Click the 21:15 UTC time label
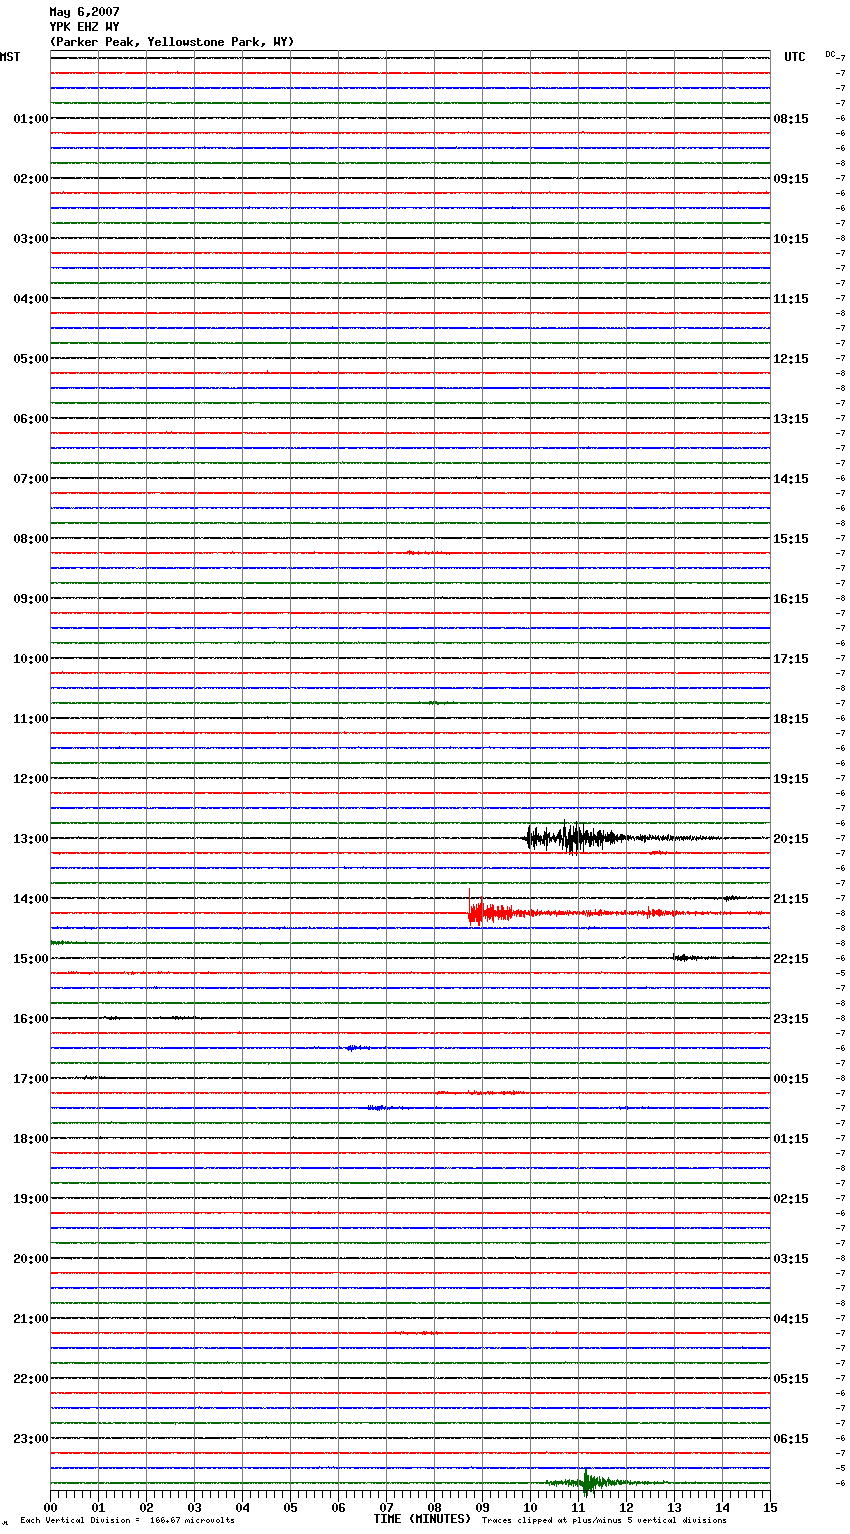The width and height of the screenshot is (850, 1534). coord(791,899)
